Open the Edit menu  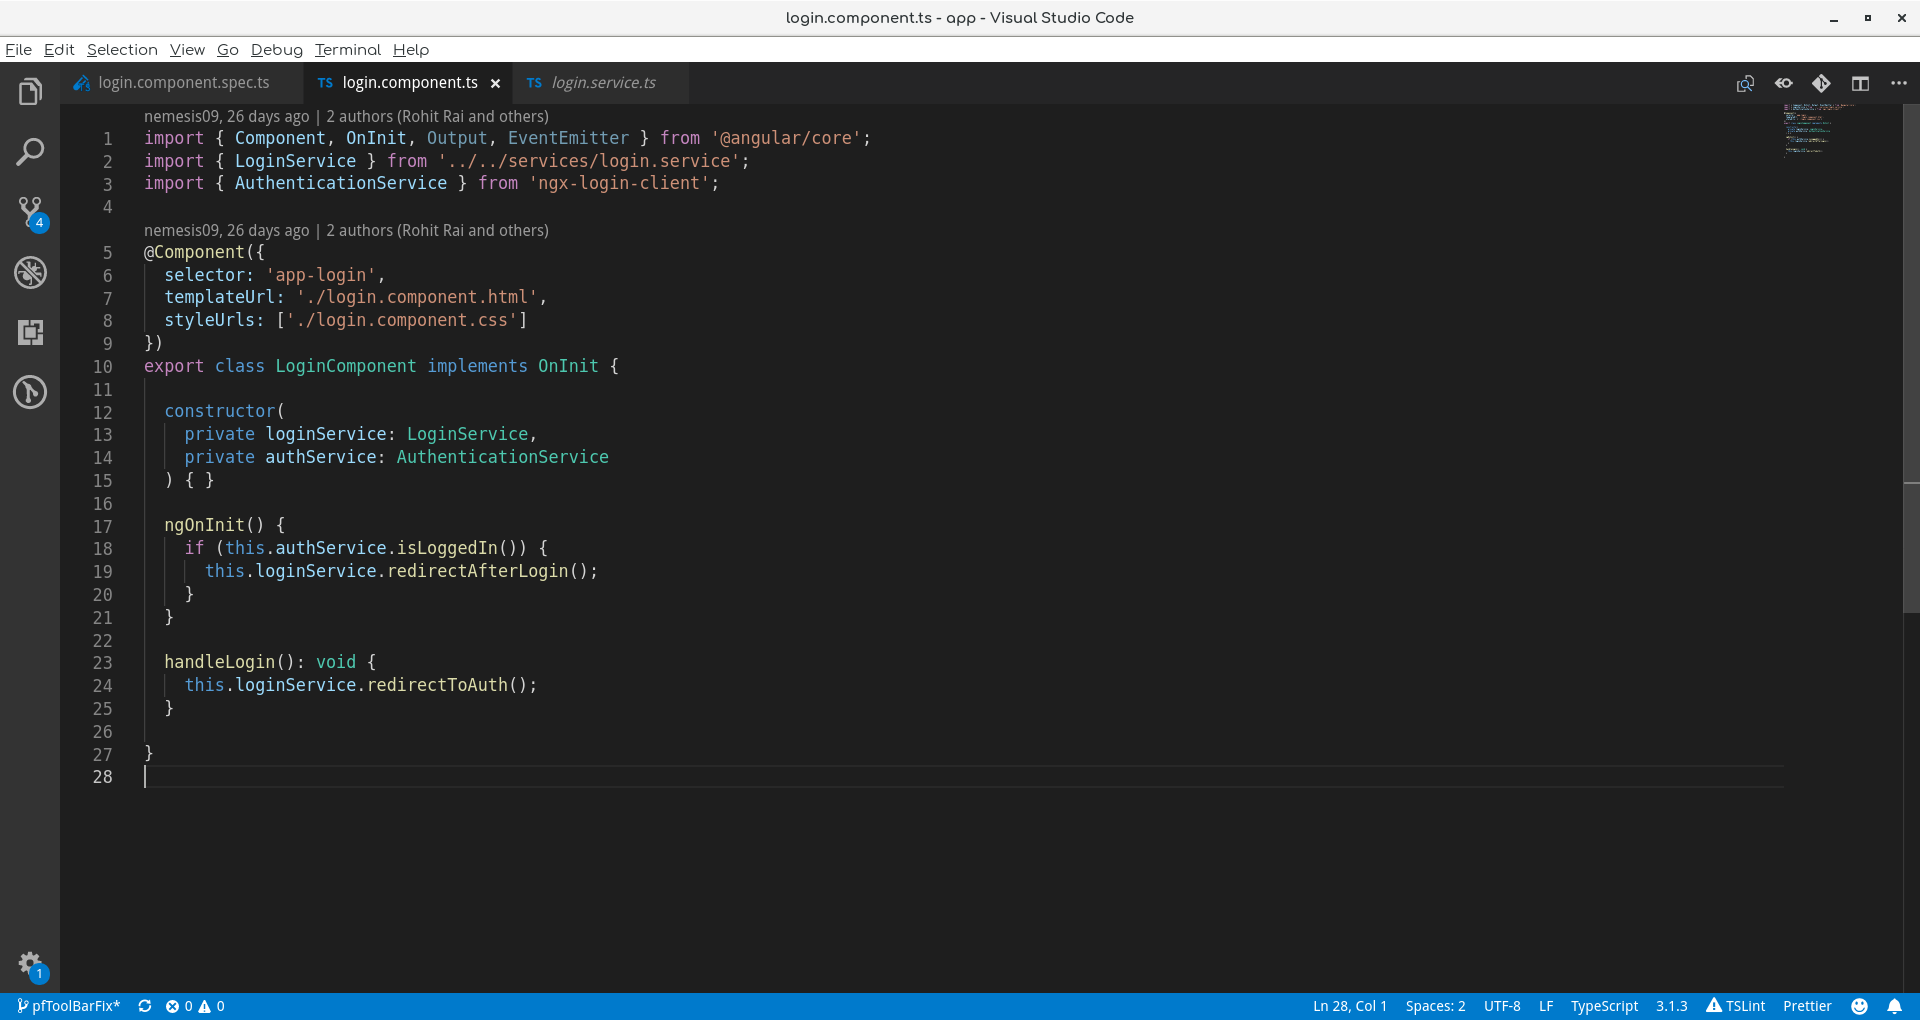coord(59,50)
